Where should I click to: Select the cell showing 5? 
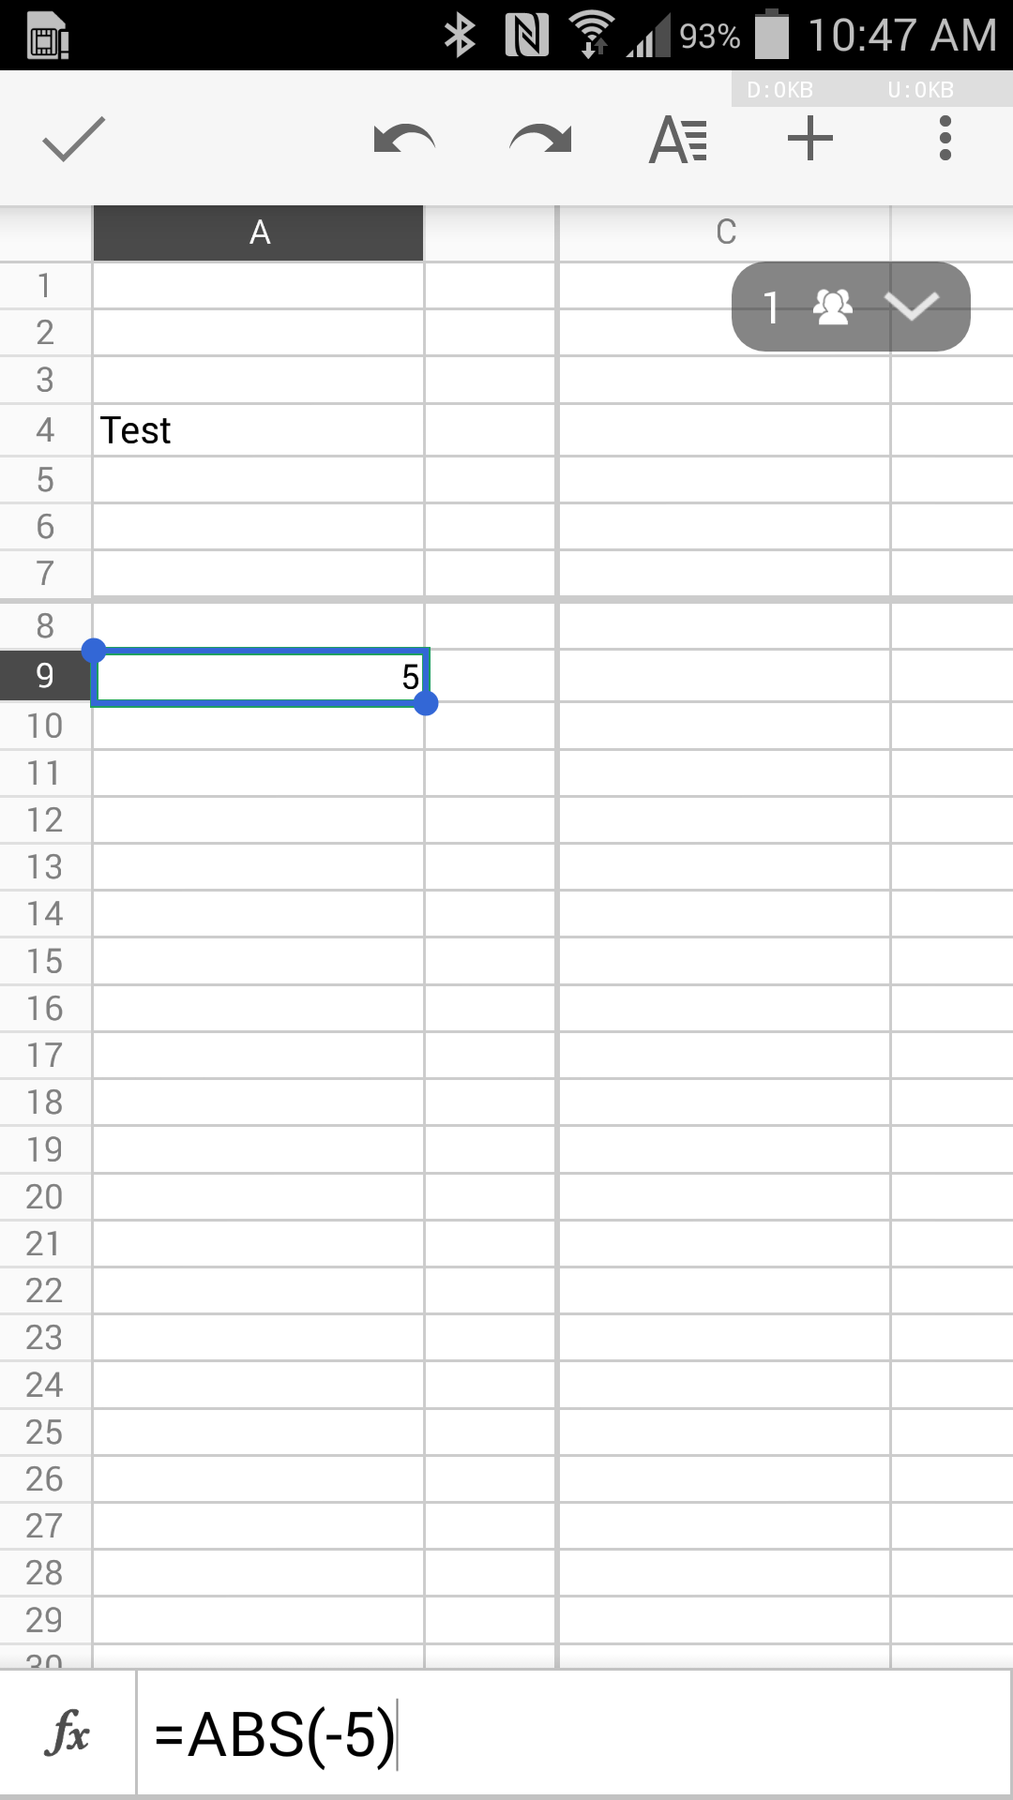258,677
